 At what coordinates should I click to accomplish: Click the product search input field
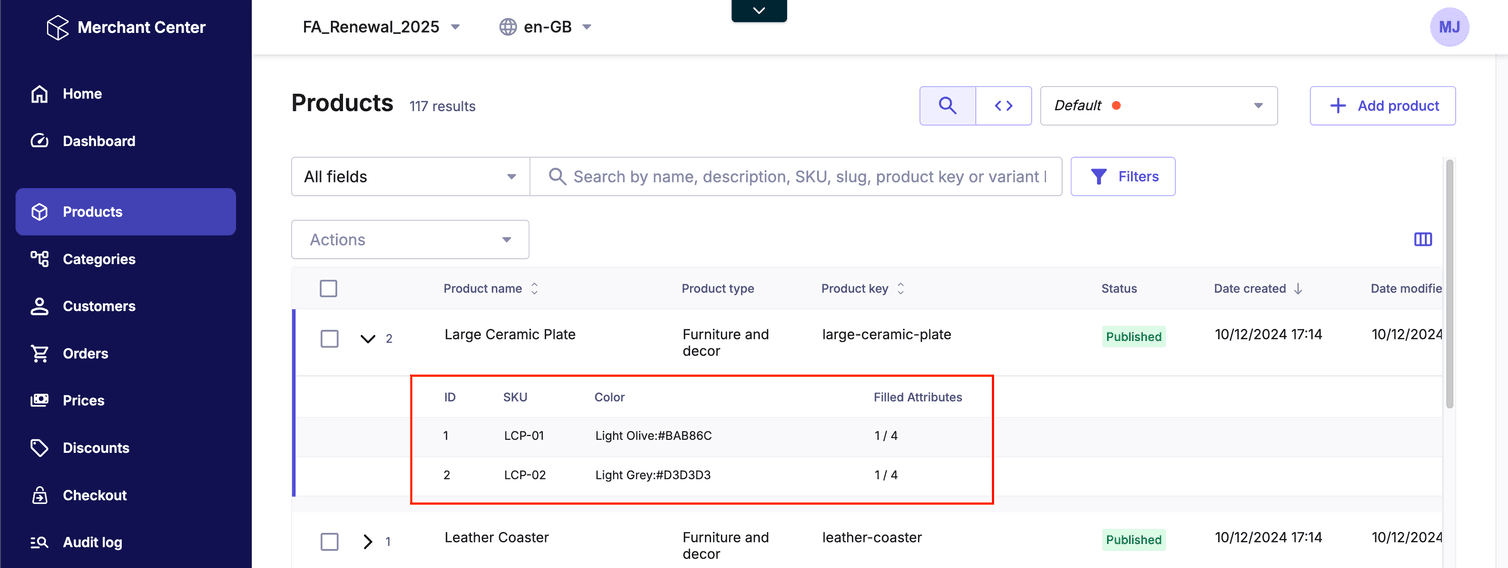pos(808,177)
